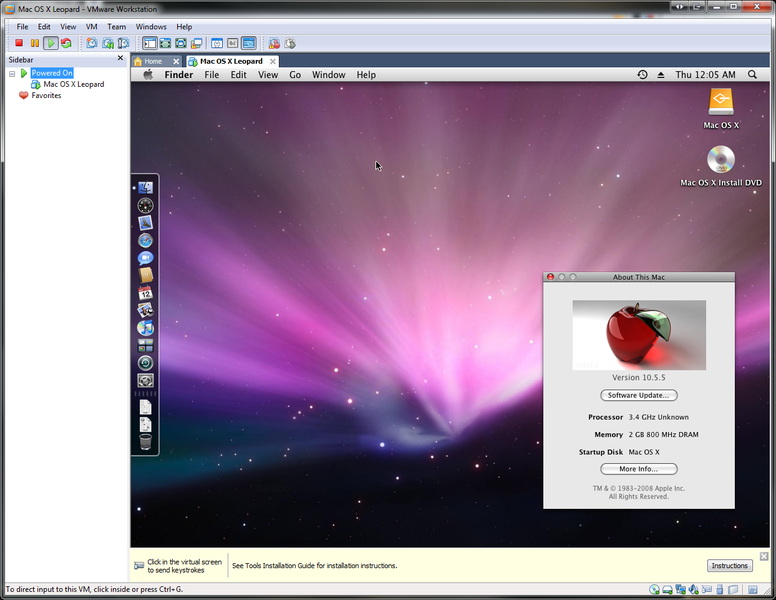Open the Windows menu in VMware
Screen dimensions: 776x600
tap(151, 27)
